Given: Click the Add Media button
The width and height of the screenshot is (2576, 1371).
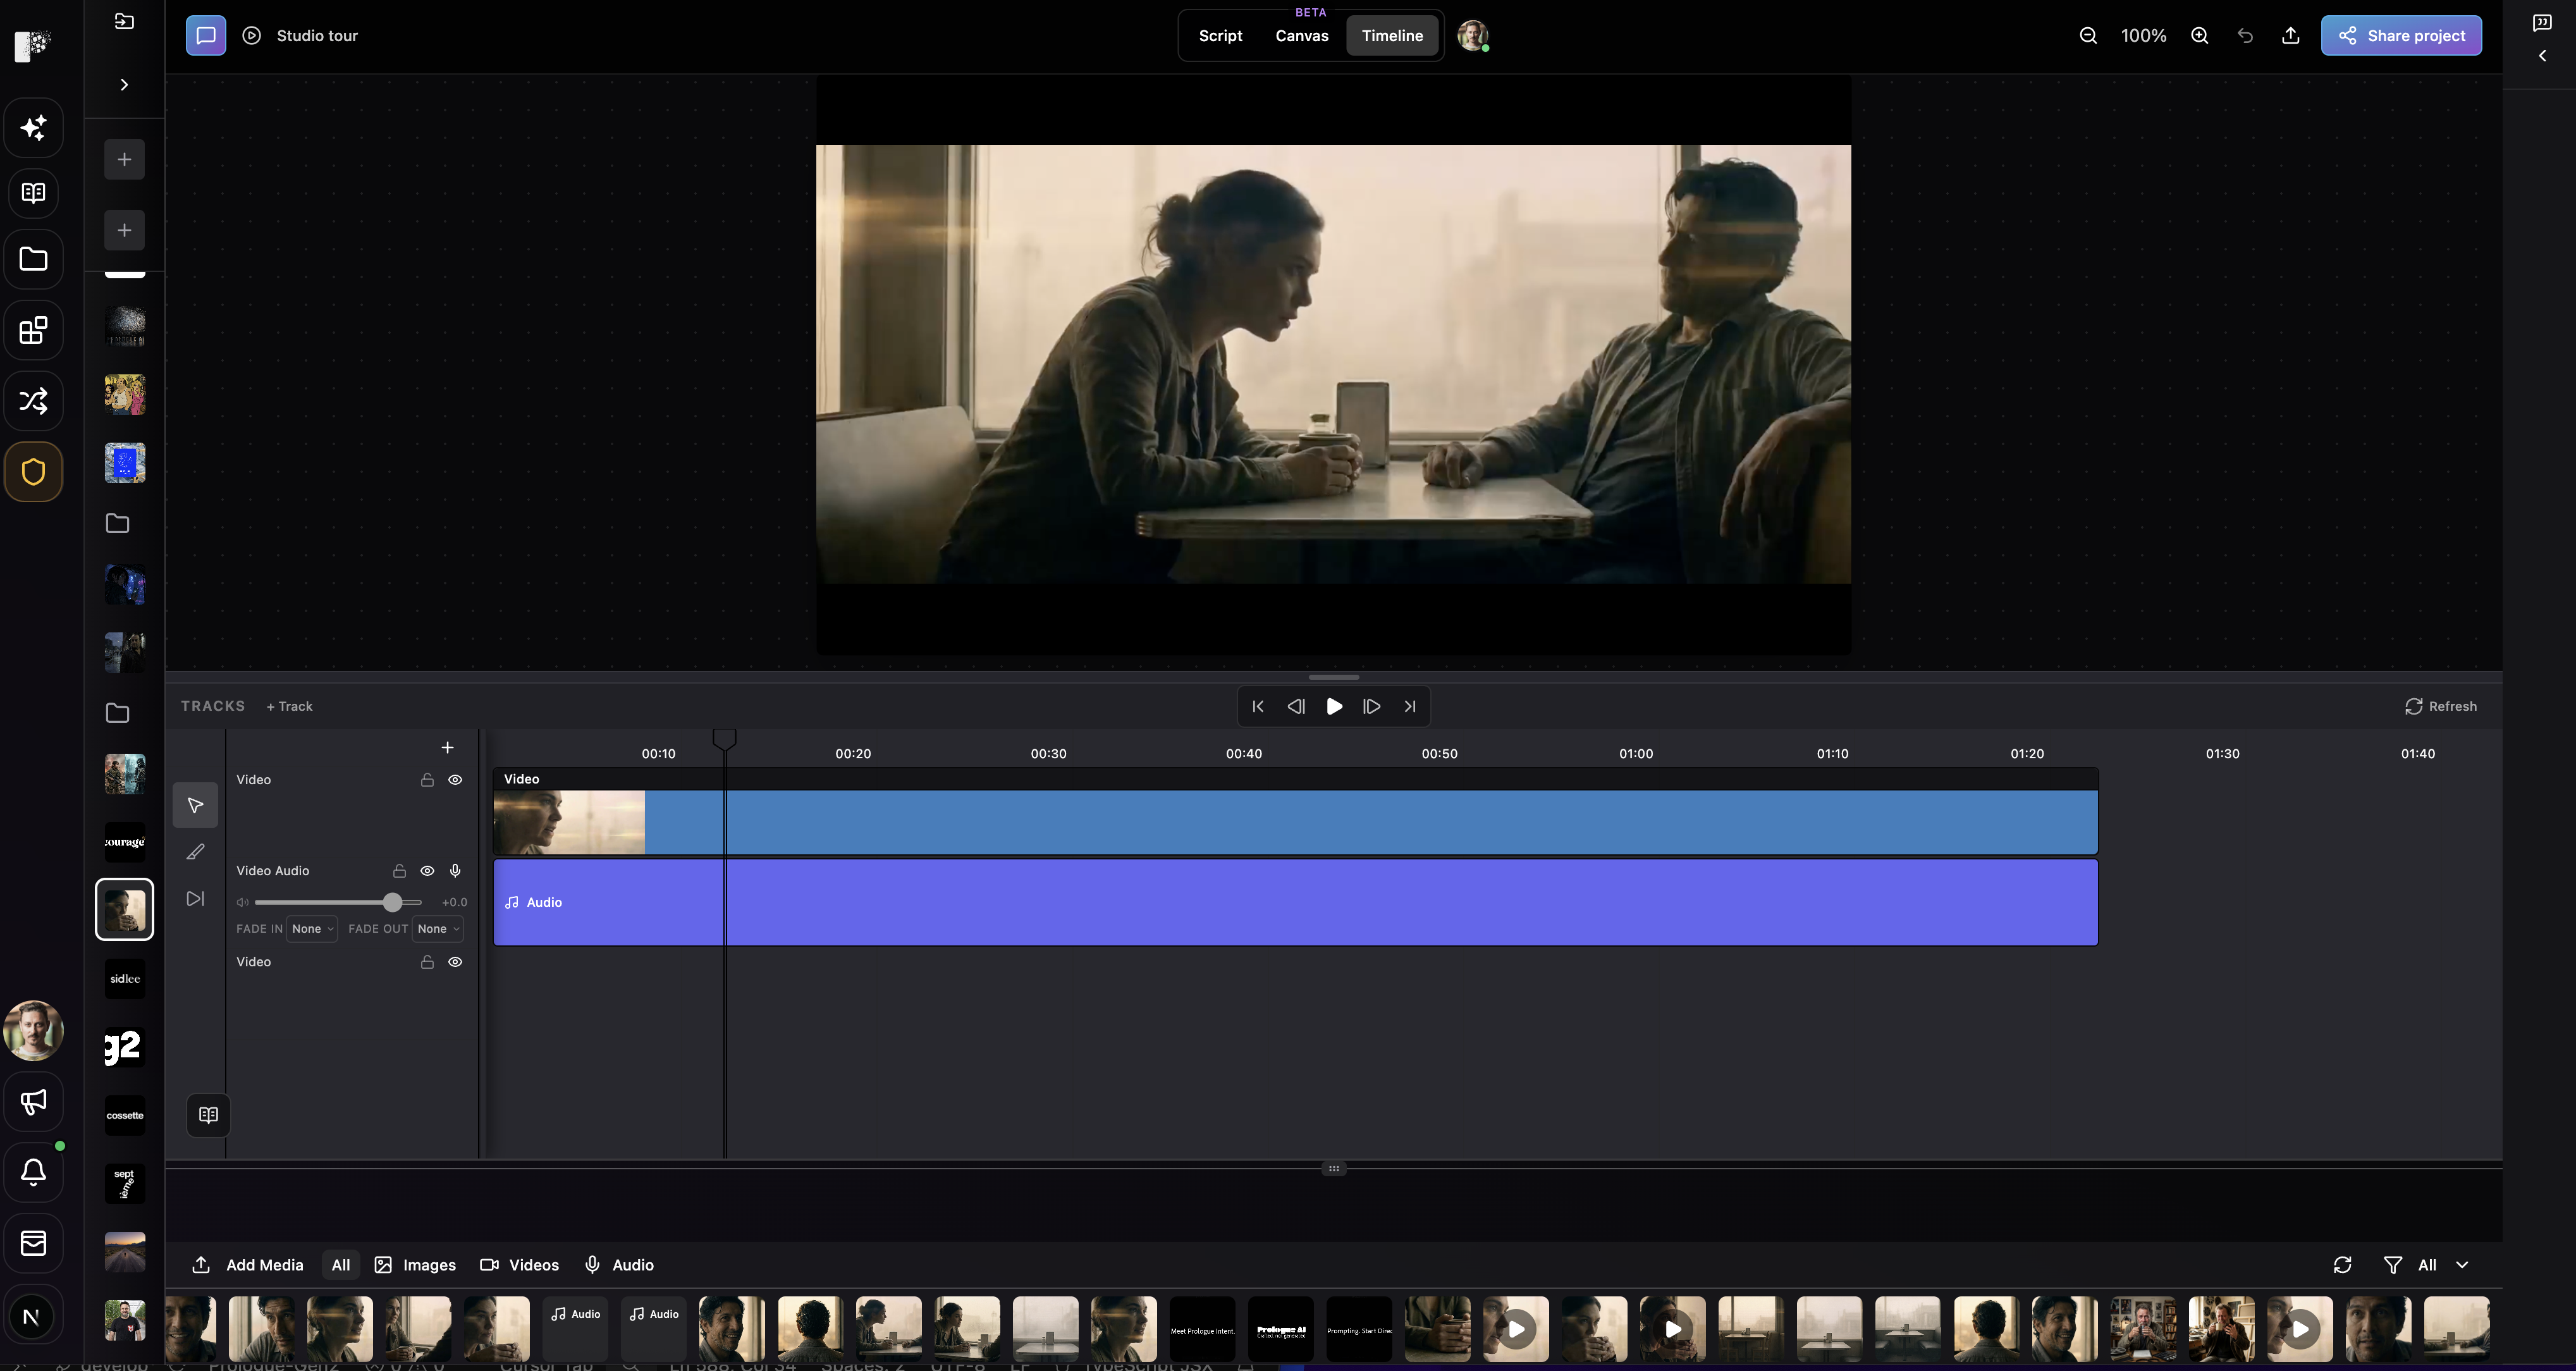Looking at the screenshot, I should (248, 1265).
